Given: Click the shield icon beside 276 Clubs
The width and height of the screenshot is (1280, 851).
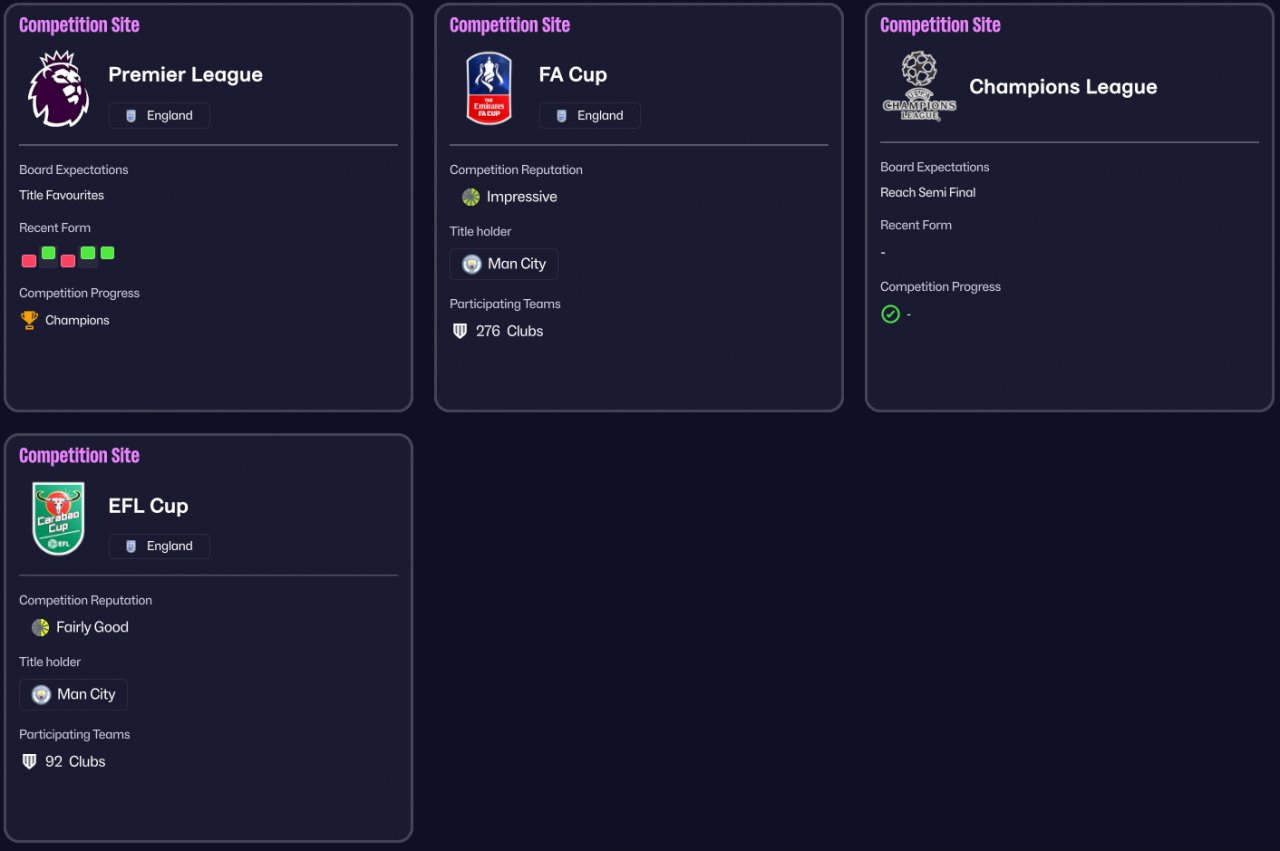Looking at the screenshot, I should [x=460, y=331].
